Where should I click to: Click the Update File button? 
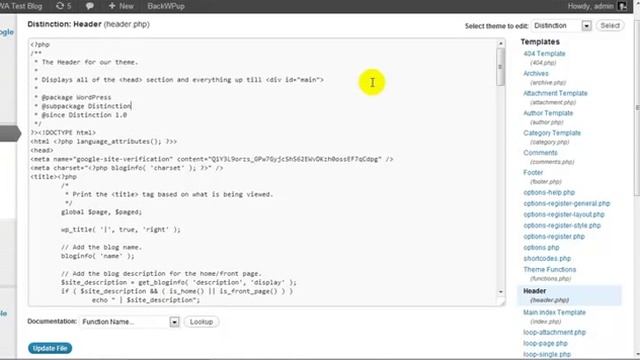pos(50,348)
